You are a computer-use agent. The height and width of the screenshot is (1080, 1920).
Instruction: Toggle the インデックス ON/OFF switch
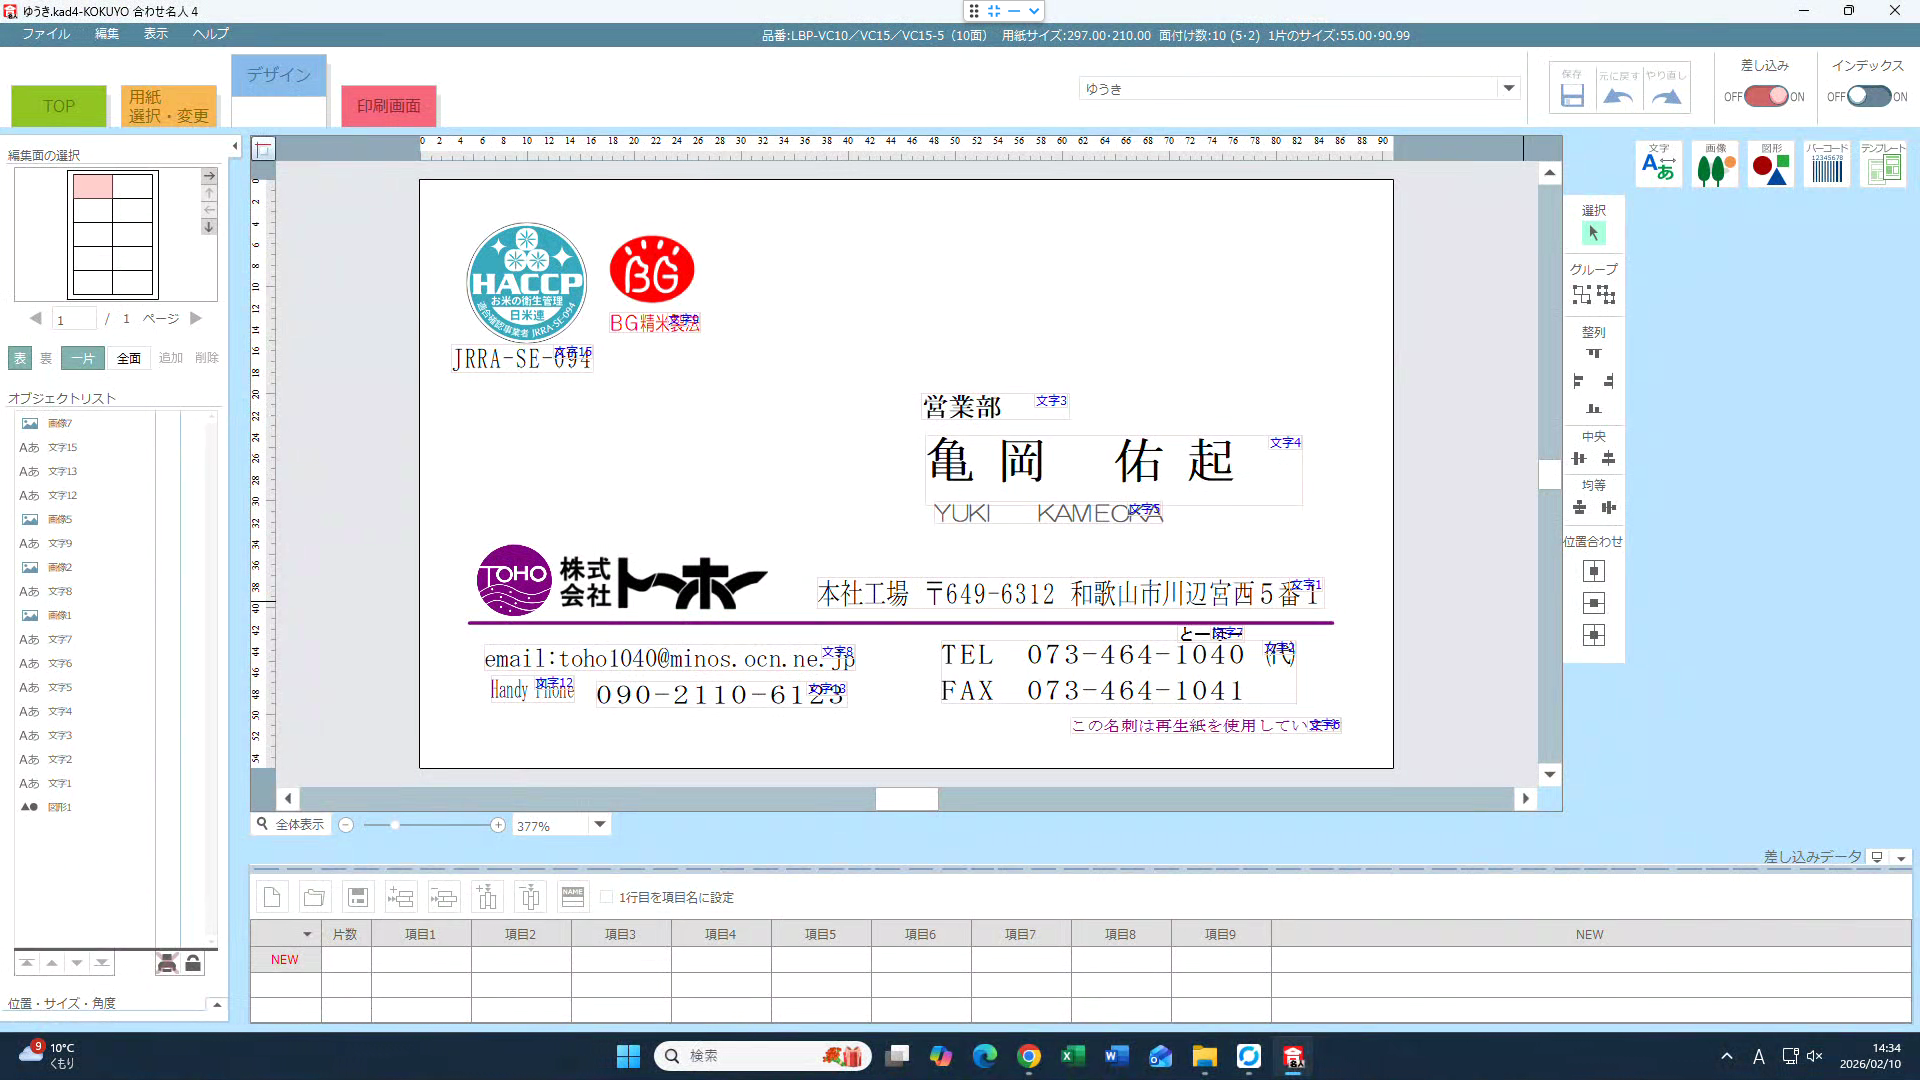point(1868,96)
